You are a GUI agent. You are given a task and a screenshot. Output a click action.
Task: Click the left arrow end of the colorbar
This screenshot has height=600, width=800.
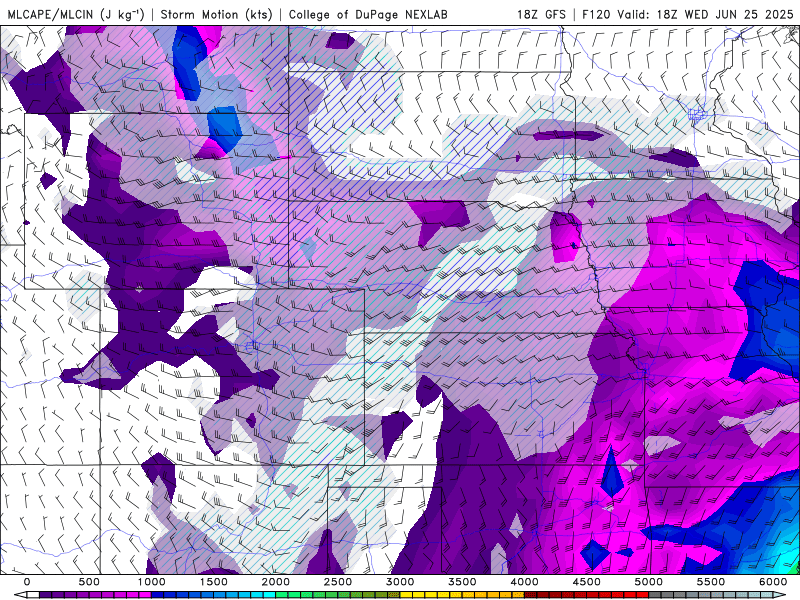point(20,595)
